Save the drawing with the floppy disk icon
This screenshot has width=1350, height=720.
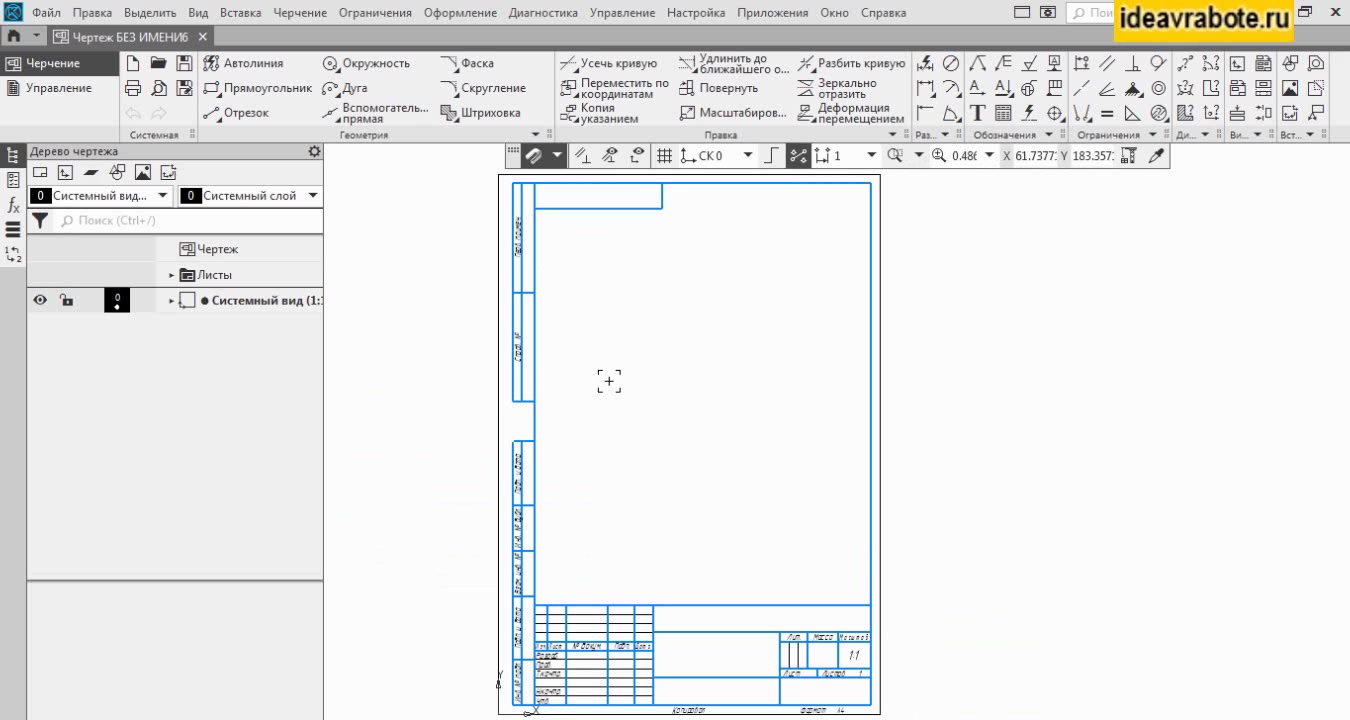(184, 63)
